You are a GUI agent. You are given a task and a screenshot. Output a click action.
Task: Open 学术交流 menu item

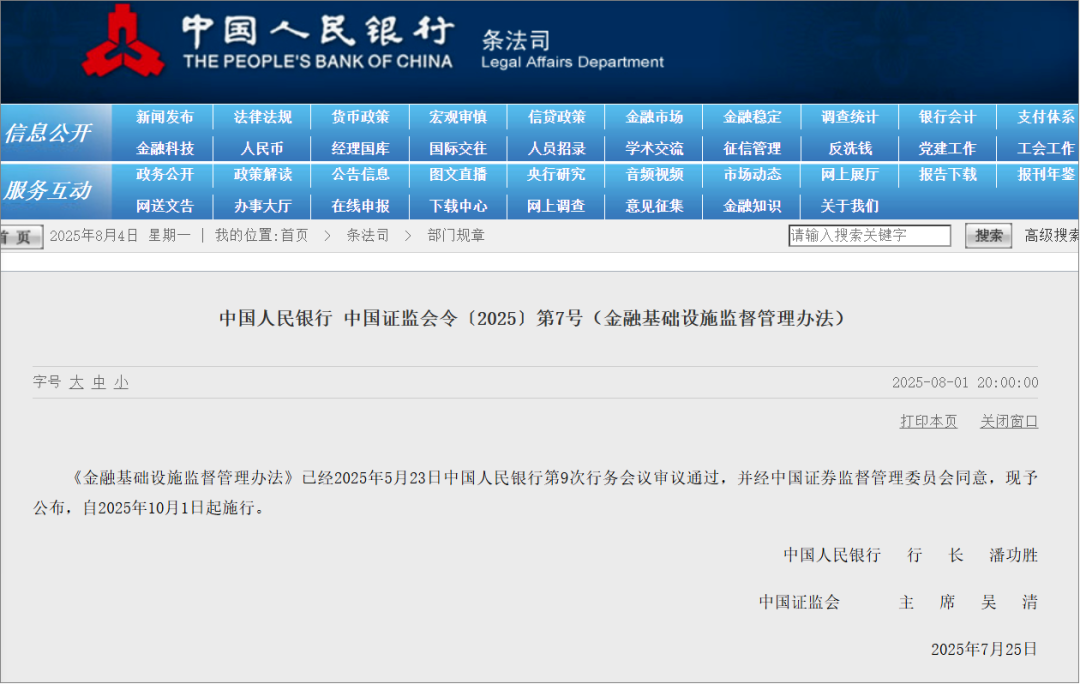coord(654,148)
